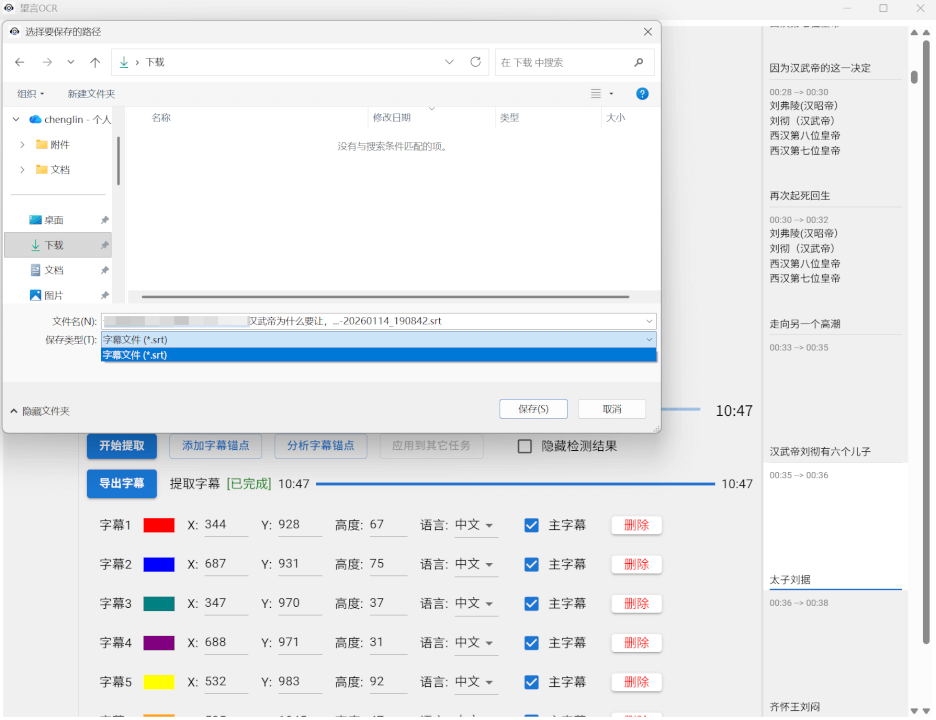Open the address bar path dropdown
Screen dimensions: 936x720
450,62
